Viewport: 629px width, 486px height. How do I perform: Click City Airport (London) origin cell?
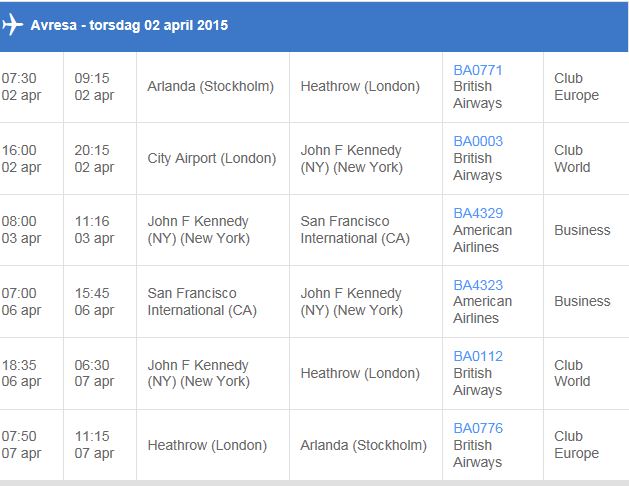pos(211,158)
